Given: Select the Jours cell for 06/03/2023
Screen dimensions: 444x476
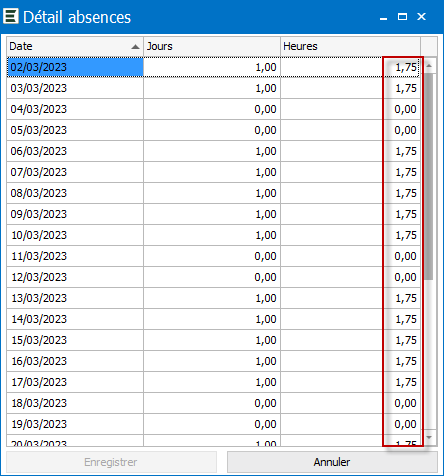Looking at the screenshot, I should 212,151.
